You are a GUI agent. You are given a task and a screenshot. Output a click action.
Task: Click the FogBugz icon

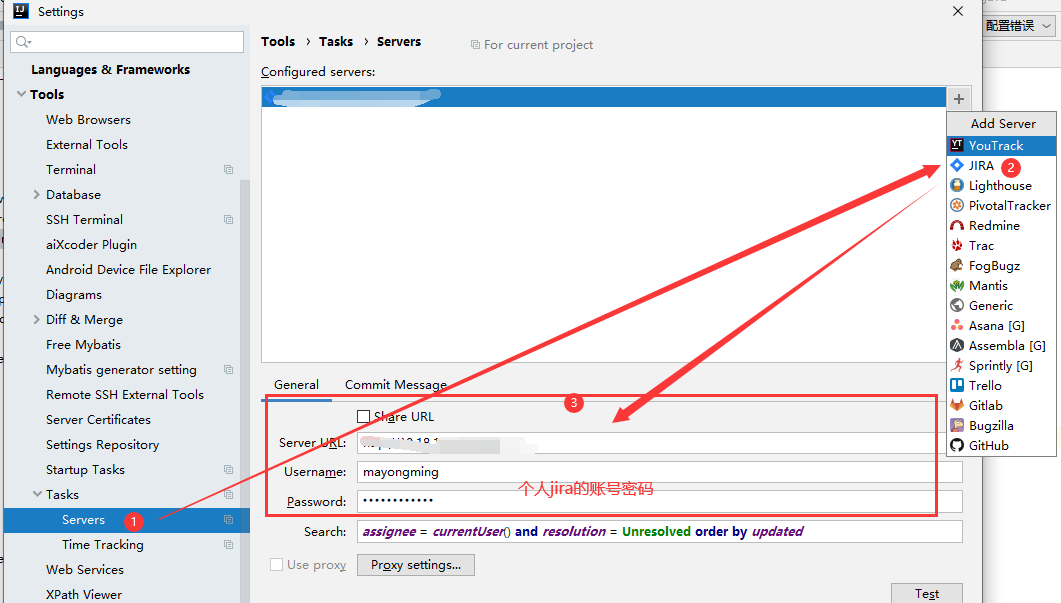tap(957, 265)
